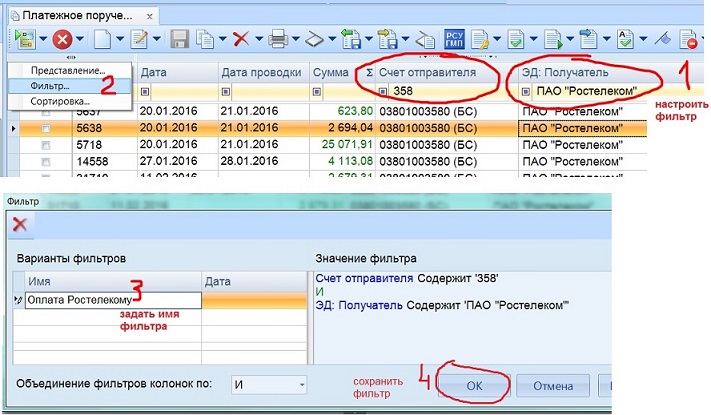Viewport: 711px width, 415px height.
Task: Click the ЭД: Получатель column header
Action: point(582,73)
